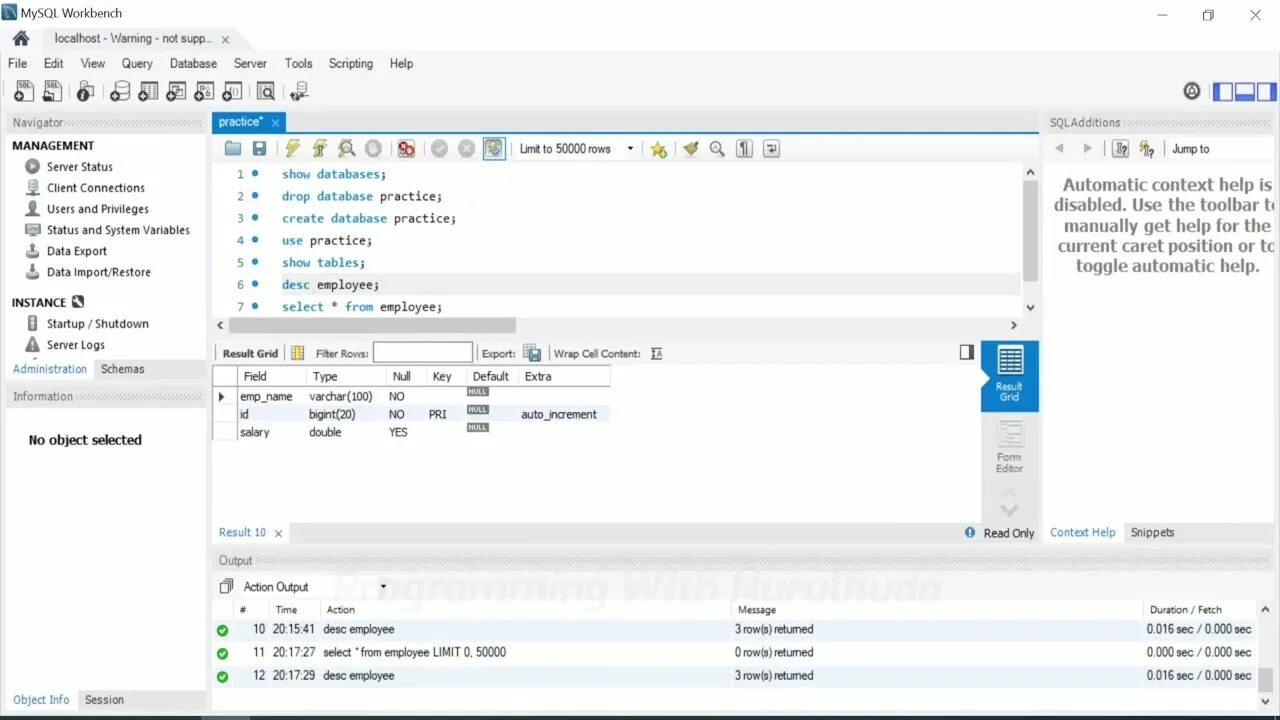Switch to the Snippets tab
Screen dimensions: 1280x720
coord(1152,533)
